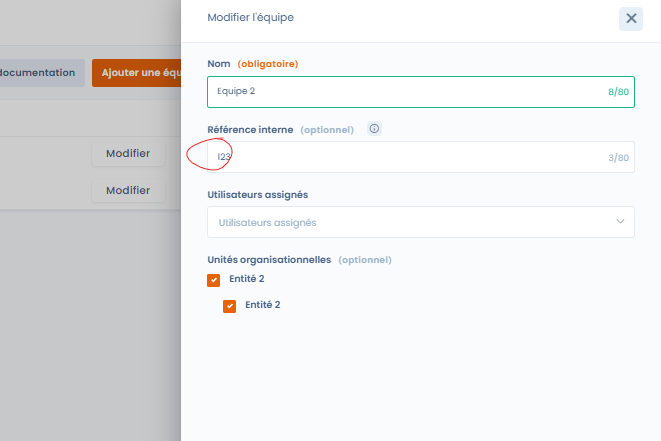661x441 pixels.
Task: Close the Modifier l'équipe panel
Action: [x=631, y=18]
